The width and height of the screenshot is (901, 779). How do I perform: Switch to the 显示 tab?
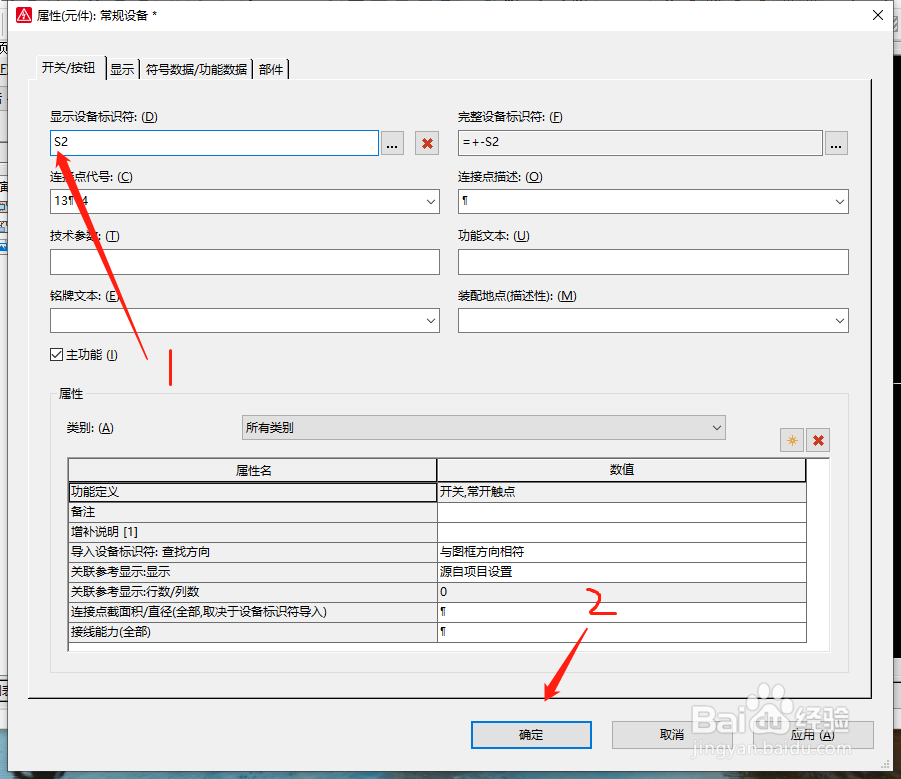pos(122,70)
